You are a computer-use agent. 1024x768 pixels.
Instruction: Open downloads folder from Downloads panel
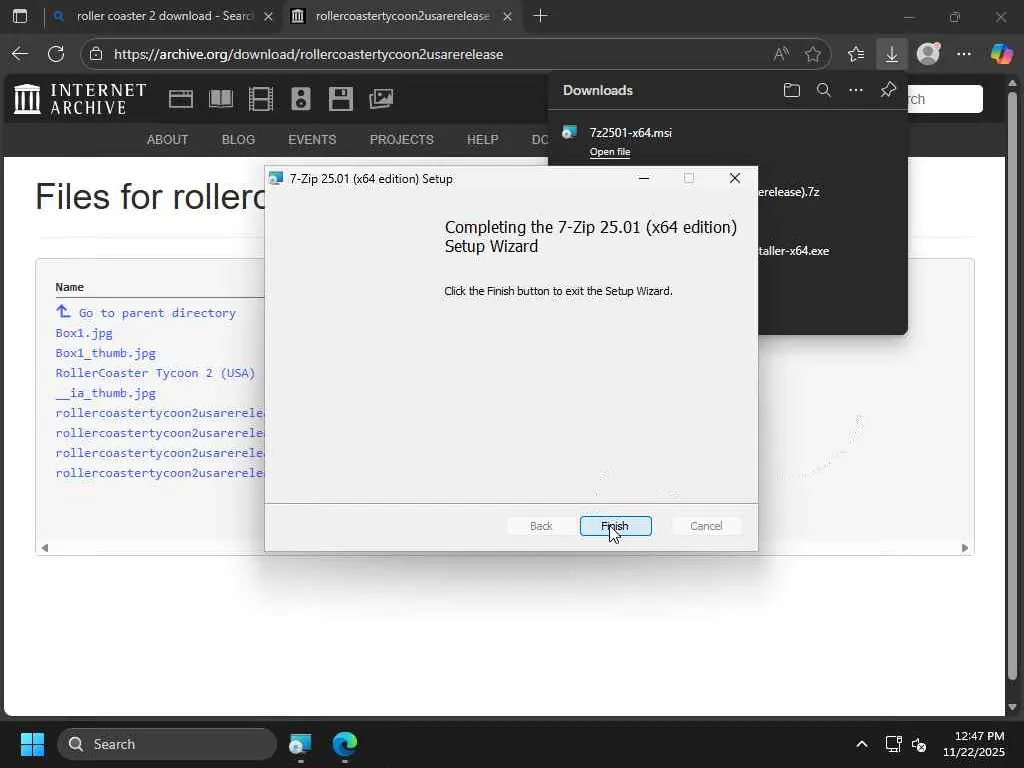point(792,90)
